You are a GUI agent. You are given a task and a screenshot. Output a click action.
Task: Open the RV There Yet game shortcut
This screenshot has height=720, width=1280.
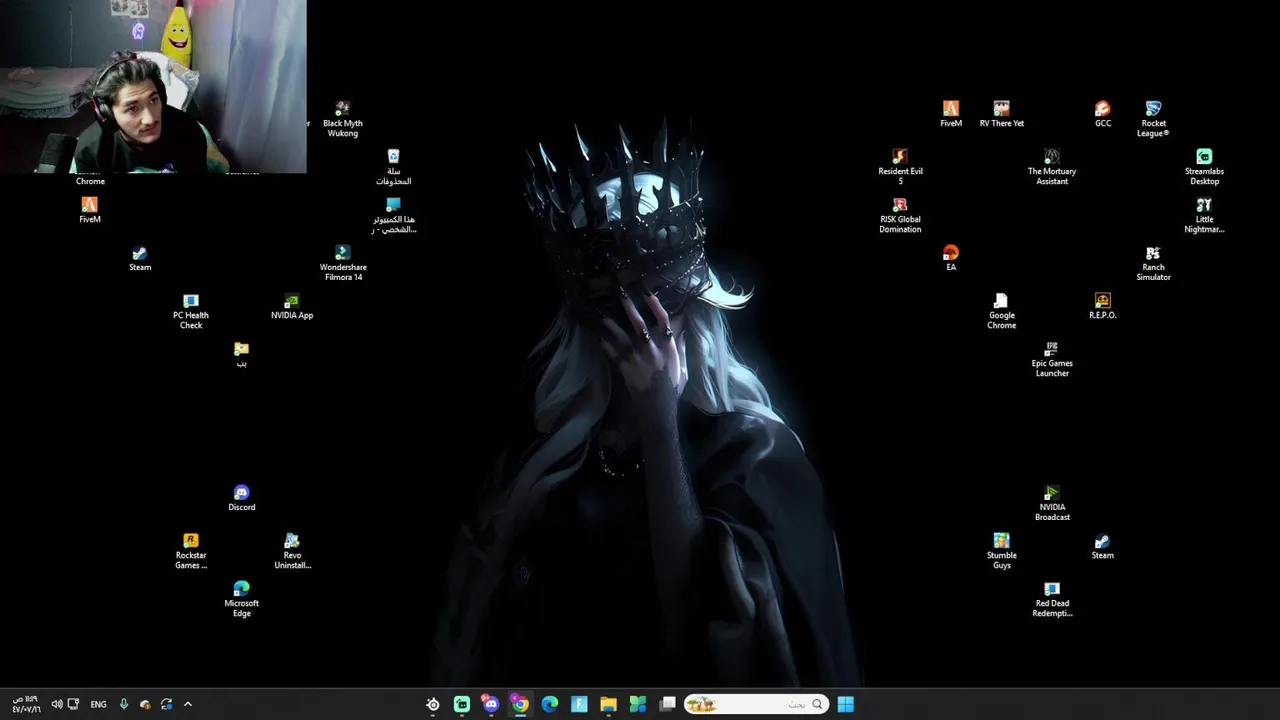click(x=1001, y=114)
